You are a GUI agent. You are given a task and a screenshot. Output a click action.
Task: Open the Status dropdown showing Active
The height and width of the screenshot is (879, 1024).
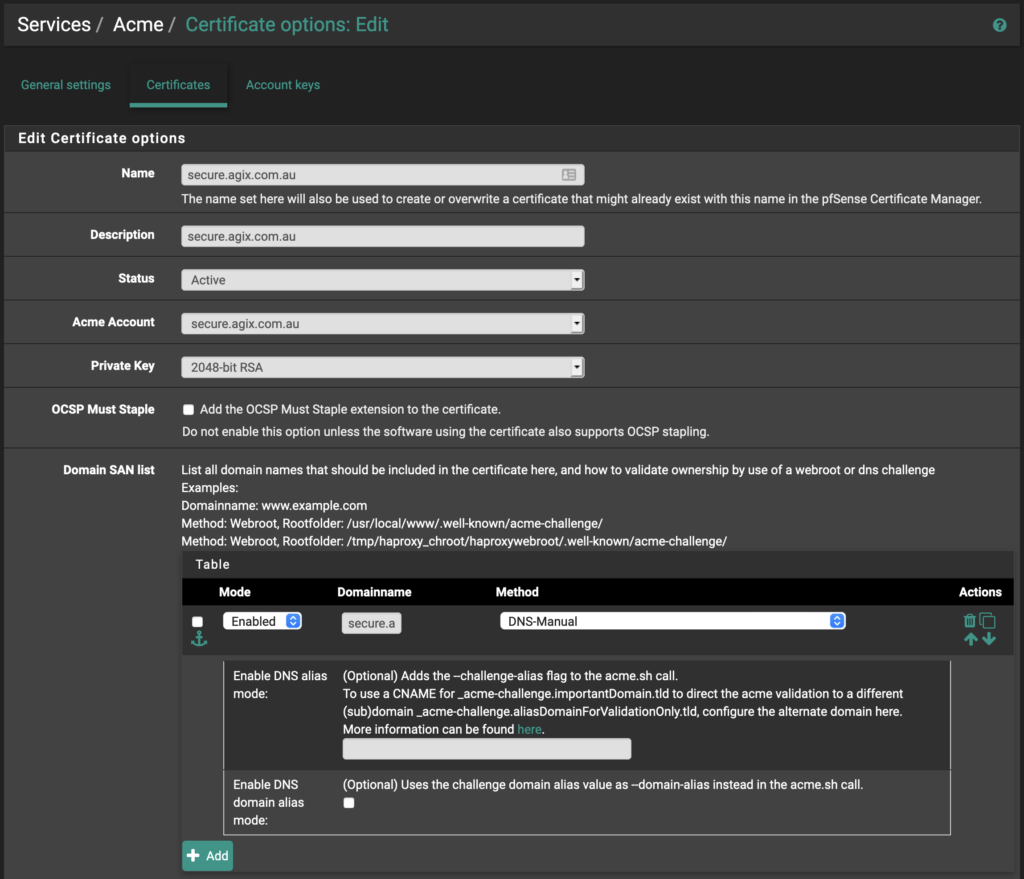(382, 280)
